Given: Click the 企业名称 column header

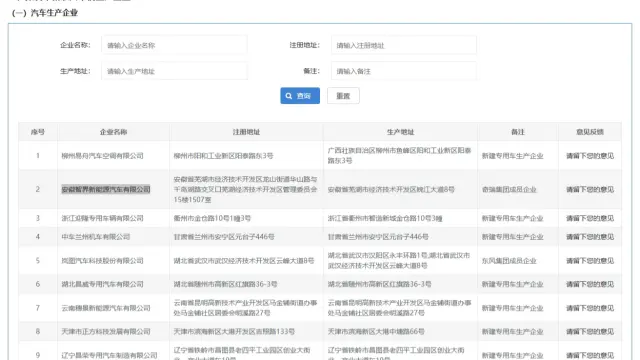Looking at the screenshot, I should tap(113, 132).
